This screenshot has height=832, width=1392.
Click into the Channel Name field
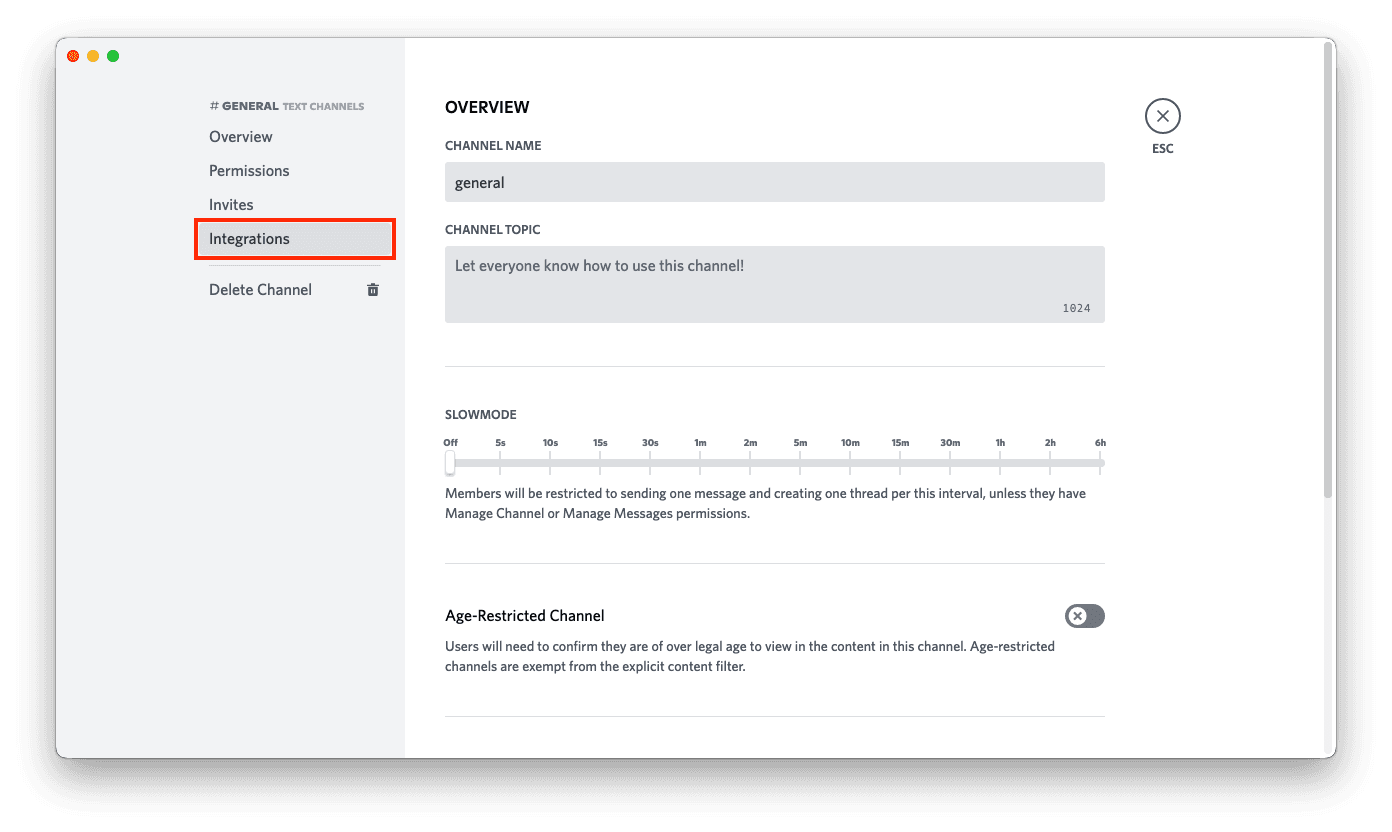[775, 182]
